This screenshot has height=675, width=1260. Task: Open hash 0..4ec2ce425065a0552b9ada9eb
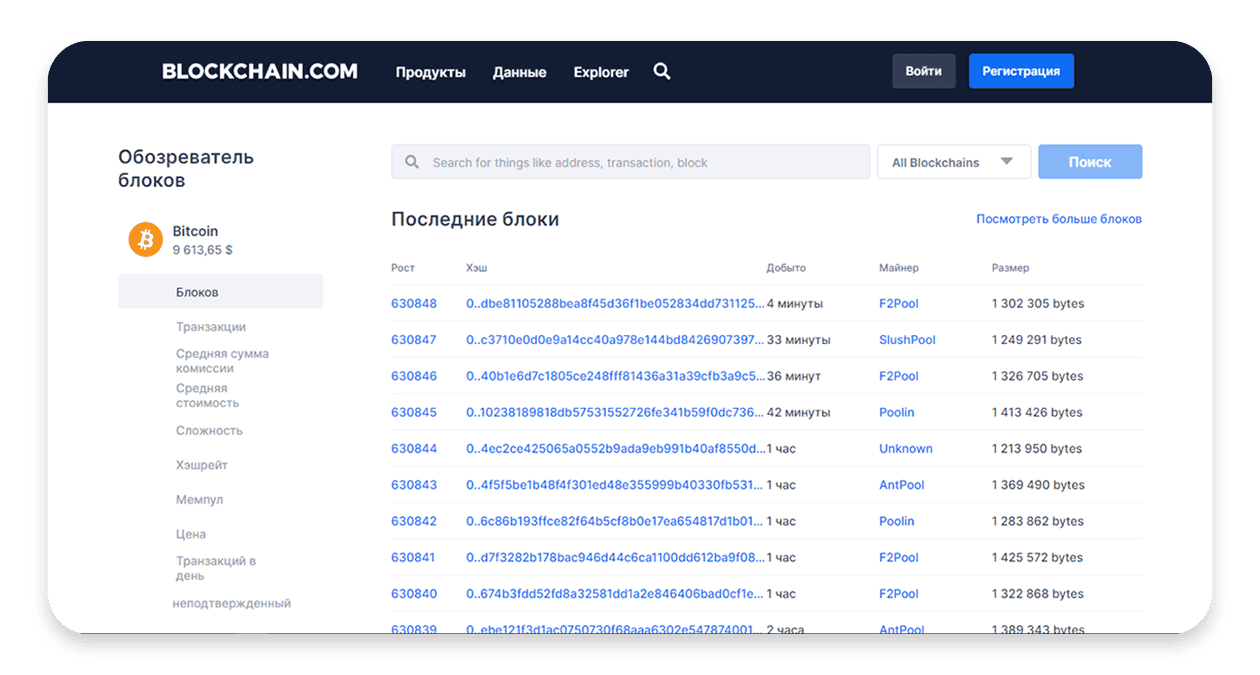pyautogui.click(x=615, y=449)
